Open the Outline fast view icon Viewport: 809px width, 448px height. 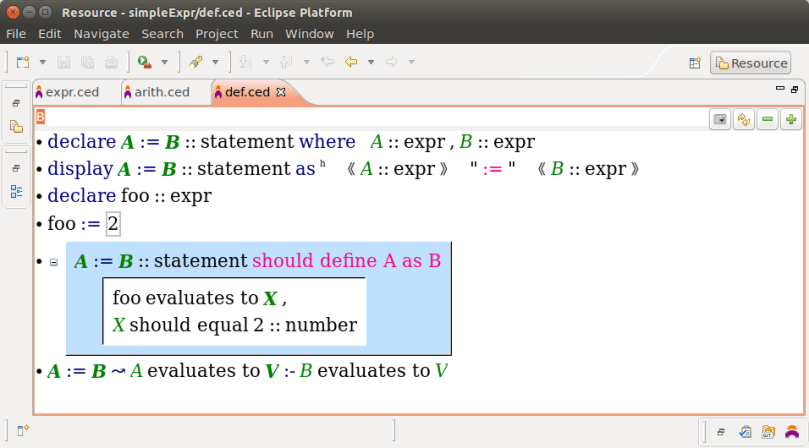pyautogui.click(x=16, y=191)
